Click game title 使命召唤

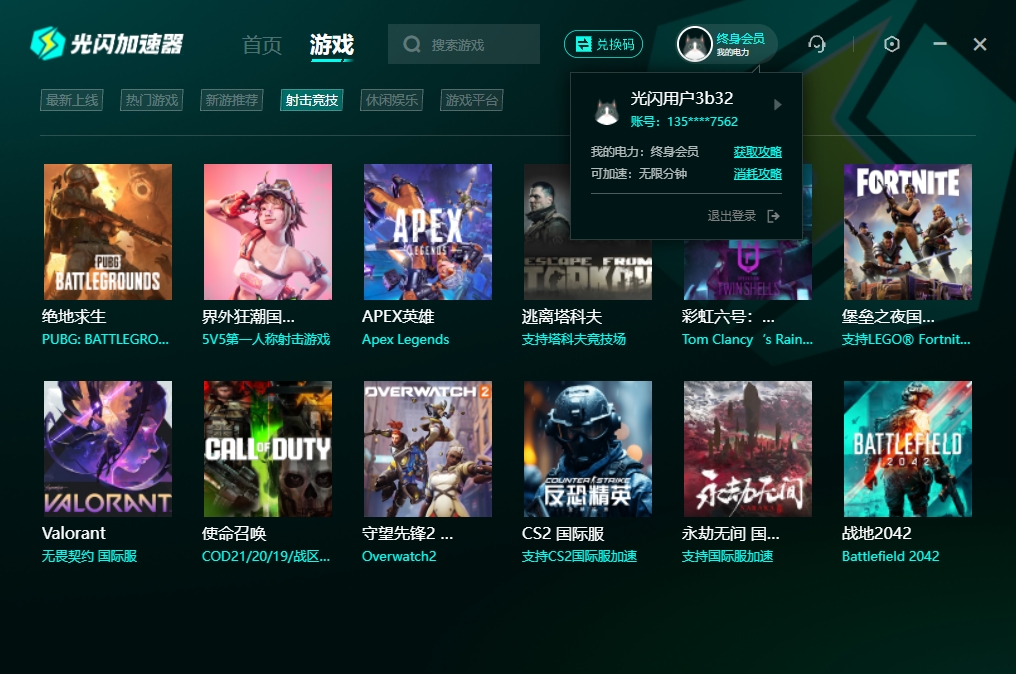pos(234,533)
